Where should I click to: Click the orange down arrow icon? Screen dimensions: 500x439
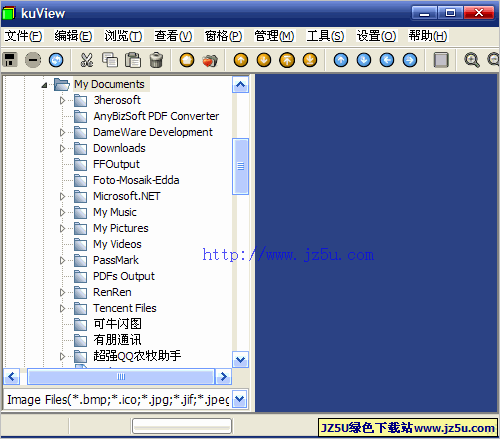click(x=264, y=60)
